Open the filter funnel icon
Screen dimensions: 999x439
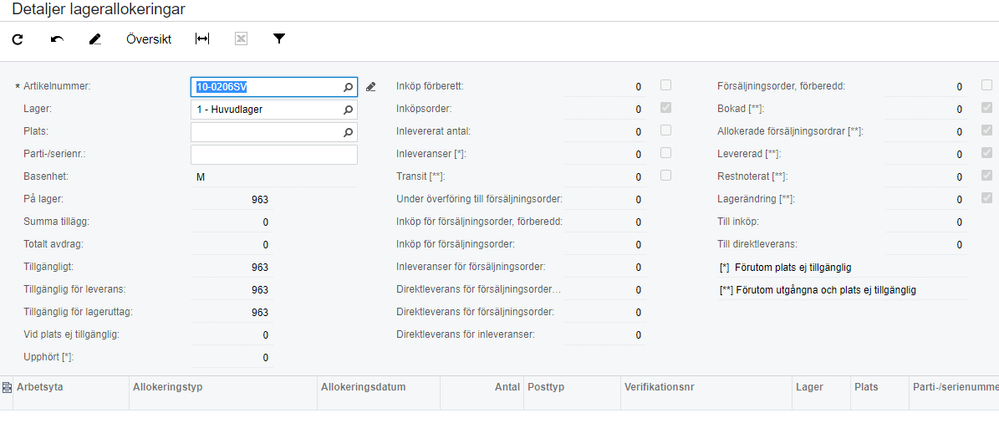point(279,40)
